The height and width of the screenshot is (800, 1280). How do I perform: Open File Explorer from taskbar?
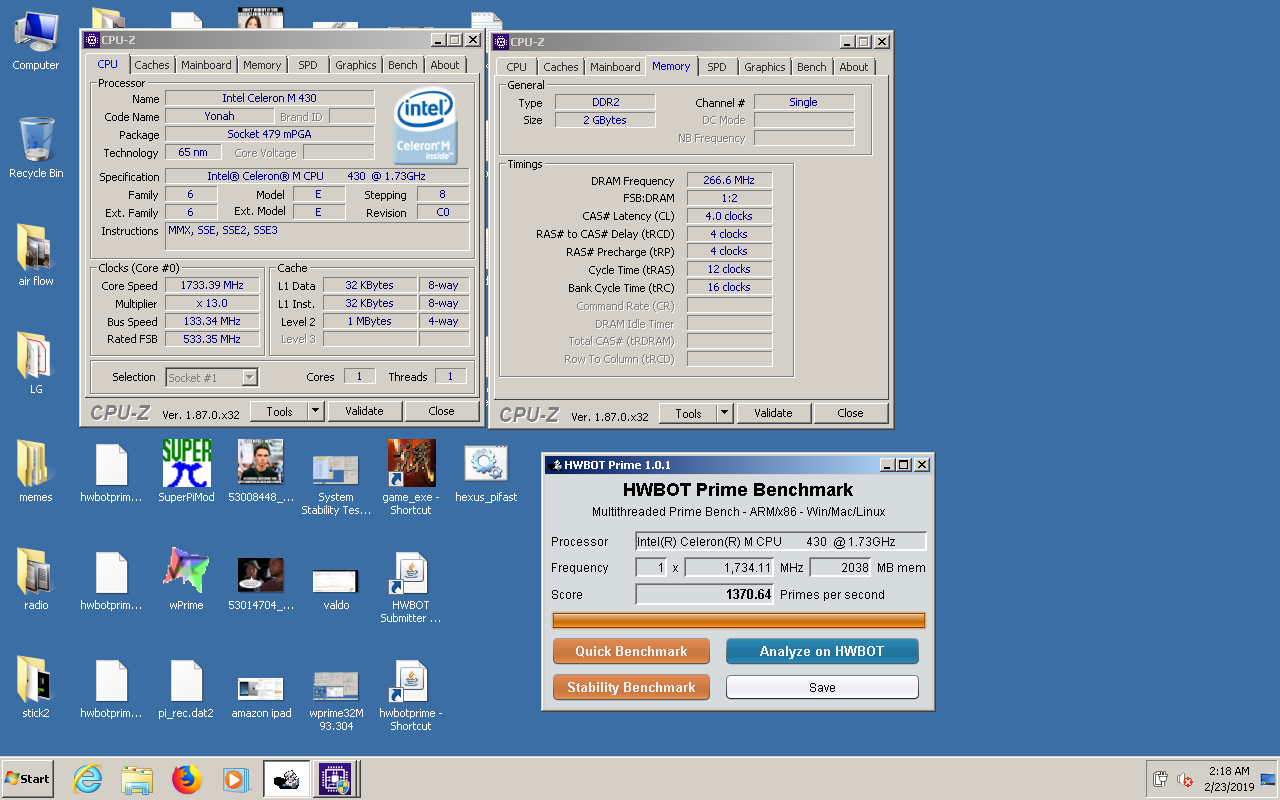[x=137, y=779]
